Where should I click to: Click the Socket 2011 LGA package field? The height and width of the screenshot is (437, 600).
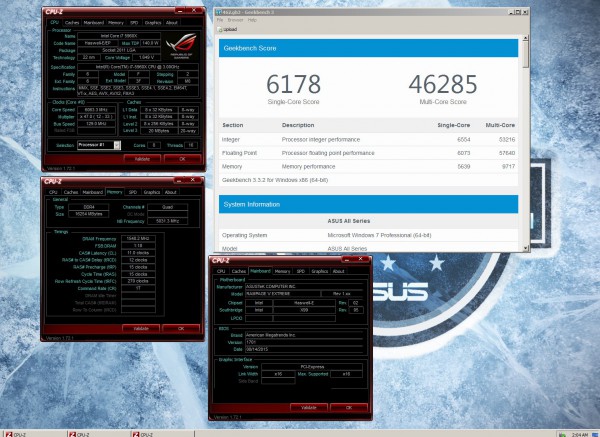(119, 50)
